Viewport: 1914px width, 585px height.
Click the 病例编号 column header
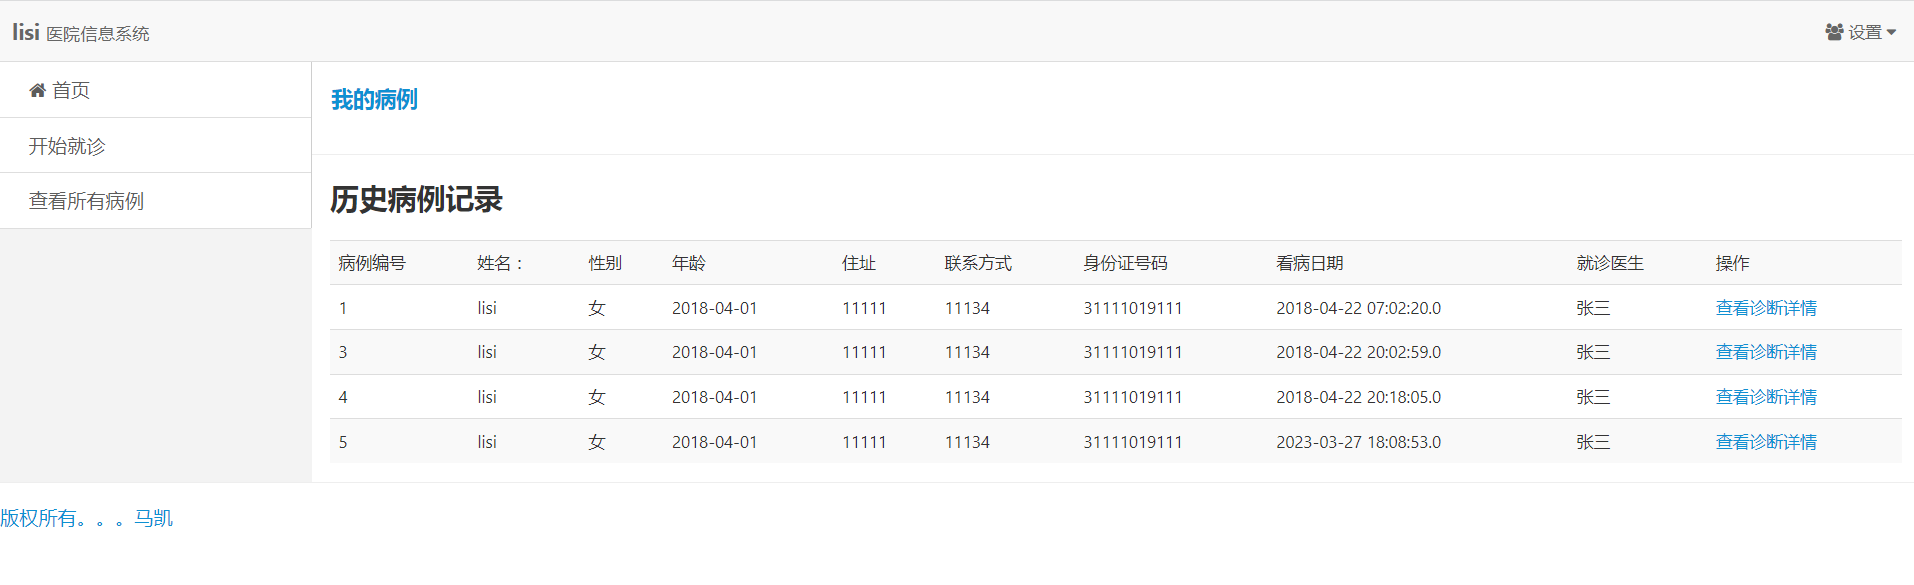372,263
